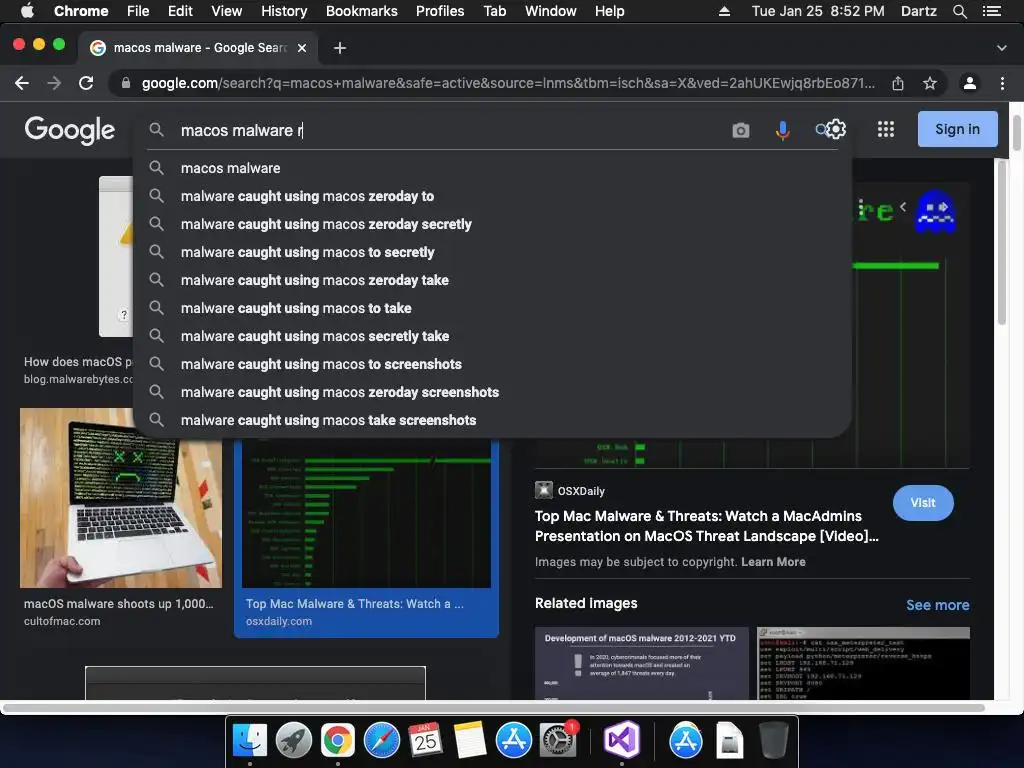Open the Bookmarks menu
1024x768 pixels.
[x=362, y=11]
